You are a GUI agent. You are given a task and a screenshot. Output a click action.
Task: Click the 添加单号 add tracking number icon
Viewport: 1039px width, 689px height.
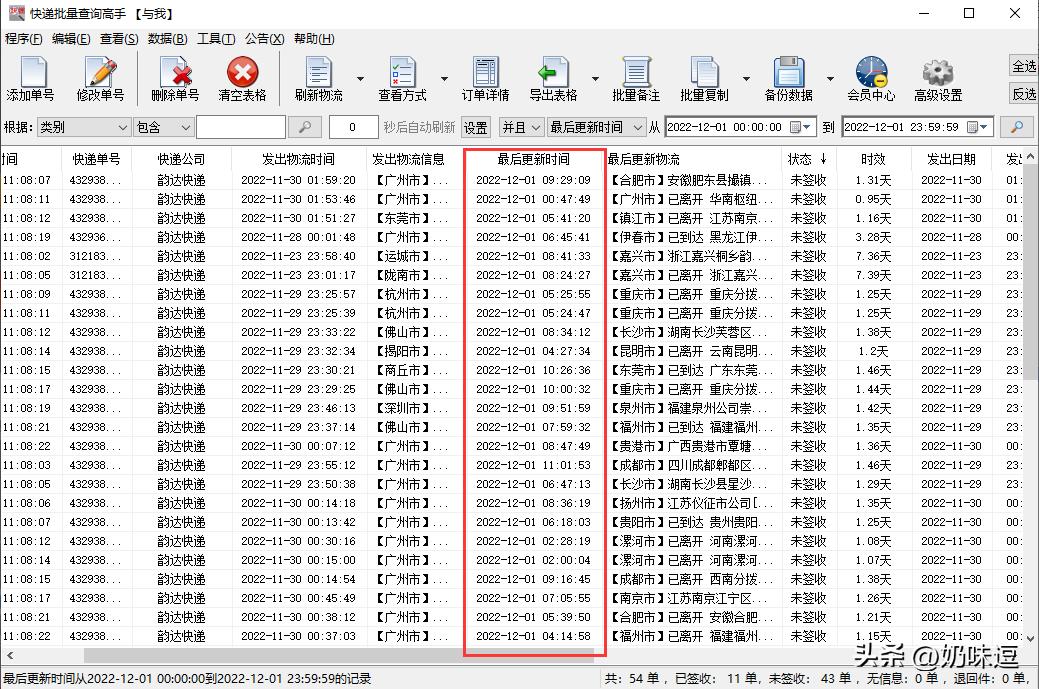pyautogui.click(x=32, y=78)
